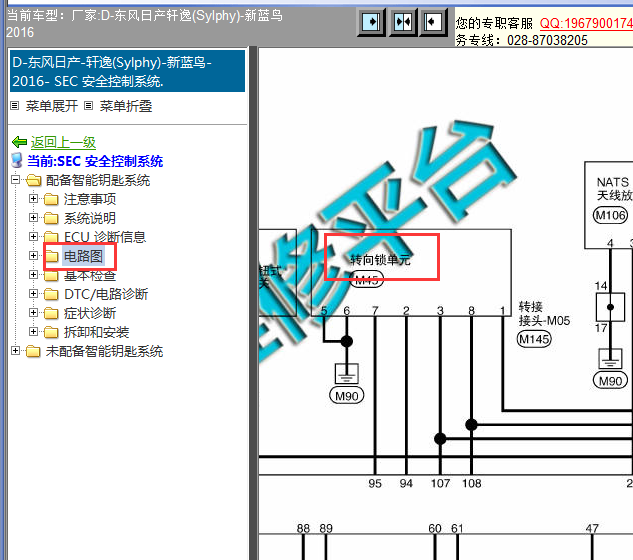Select the 症状诊断 tree item
The height and width of the screenshot is (560, 633).
pyautogui.click(x=90, y=313)
